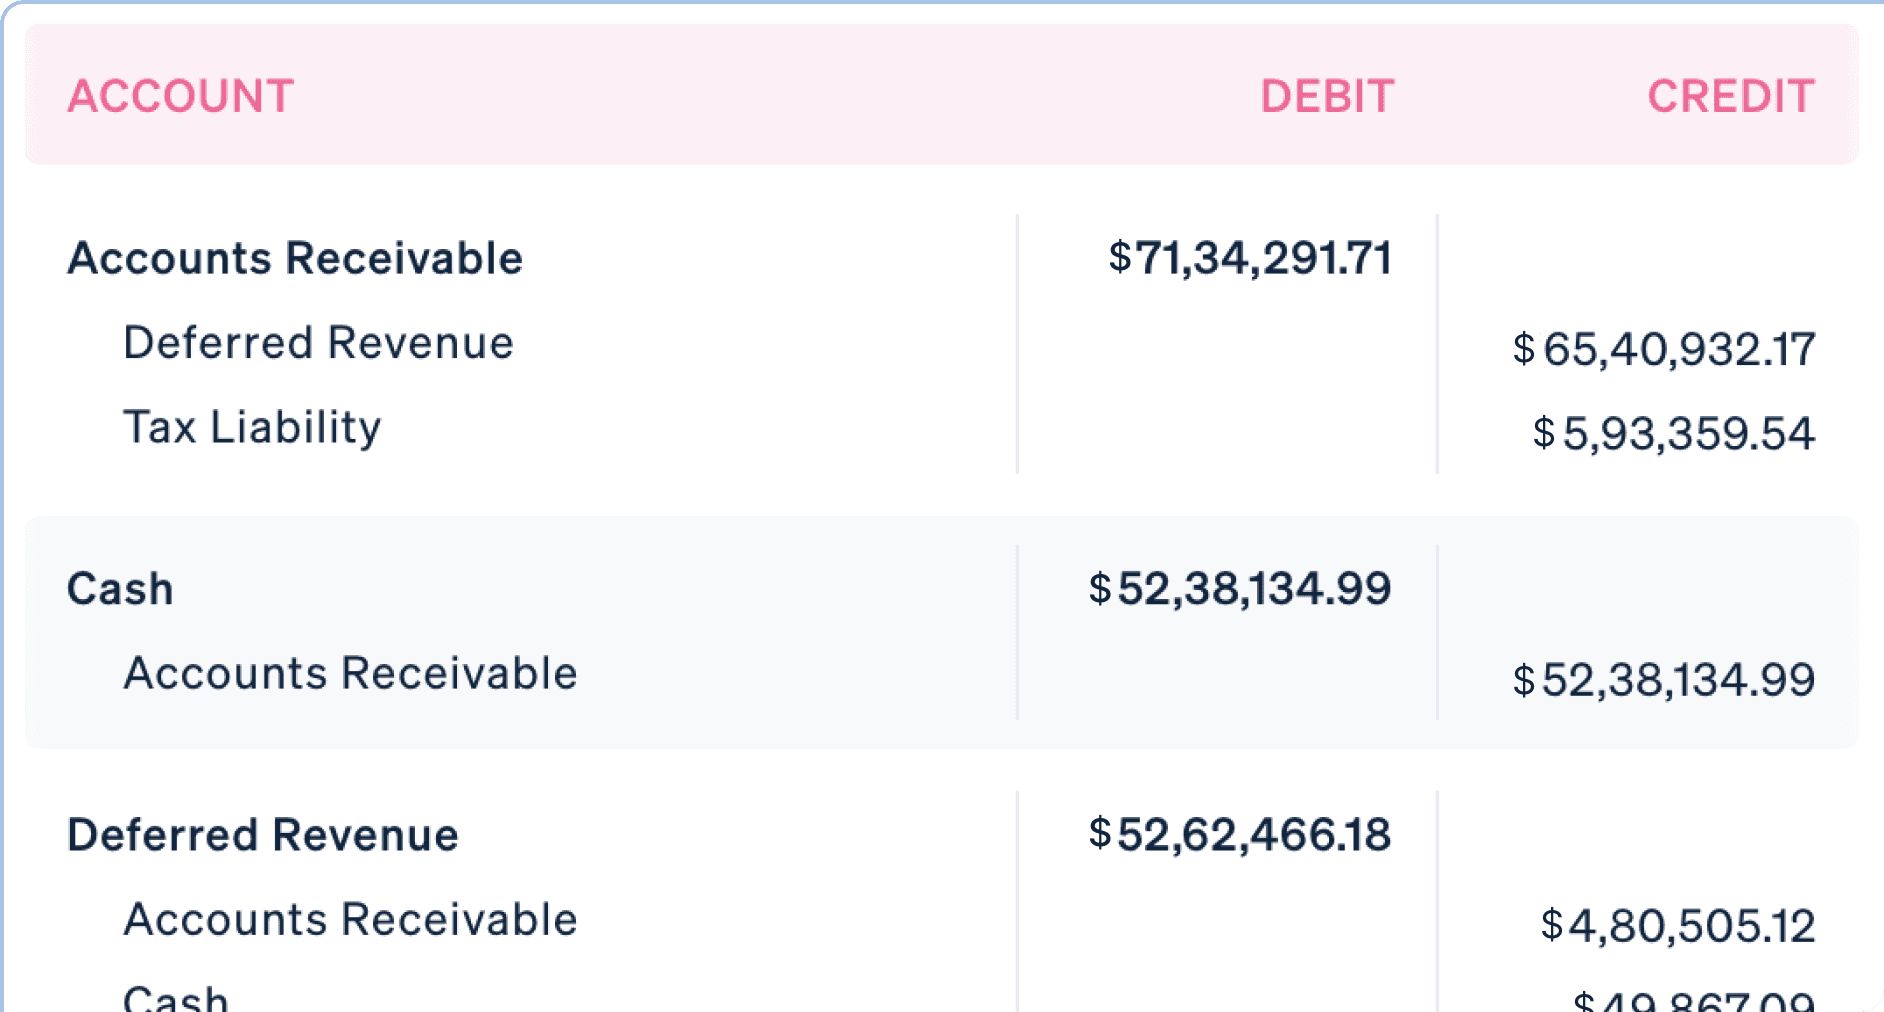Select the bold Cash entry title
Screen dimensions: 1884x1012
[120, 589]
